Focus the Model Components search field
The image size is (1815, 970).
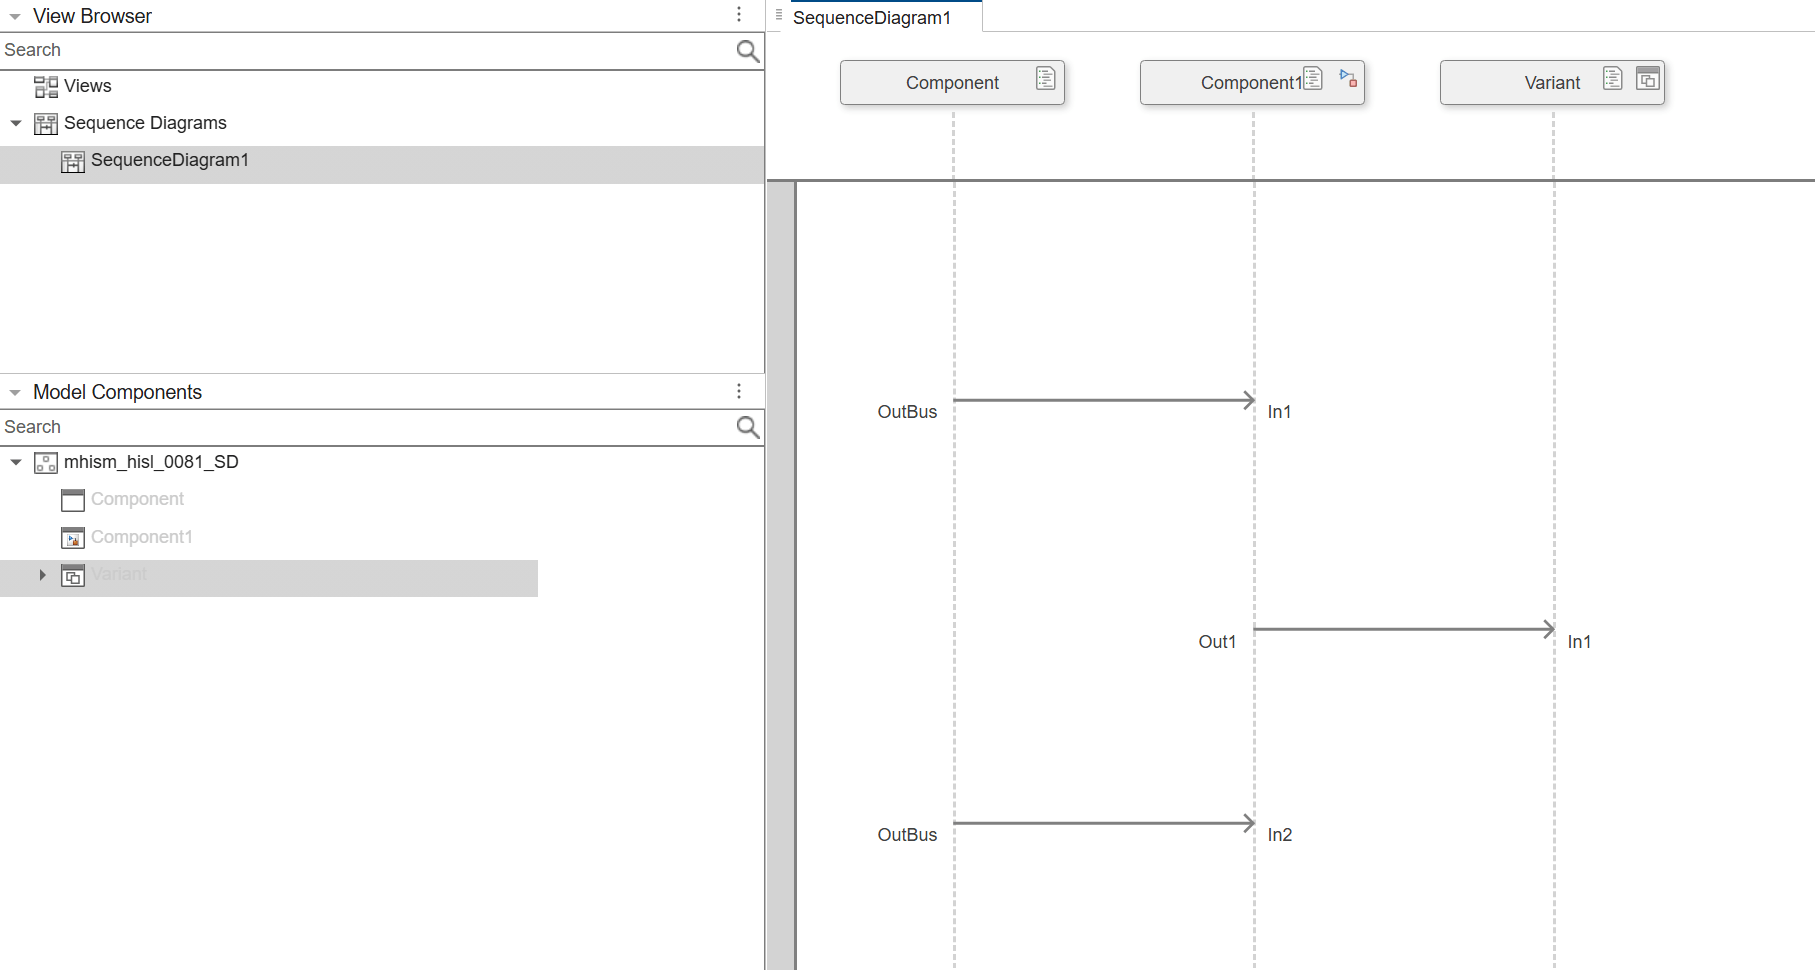coord(368,428)
